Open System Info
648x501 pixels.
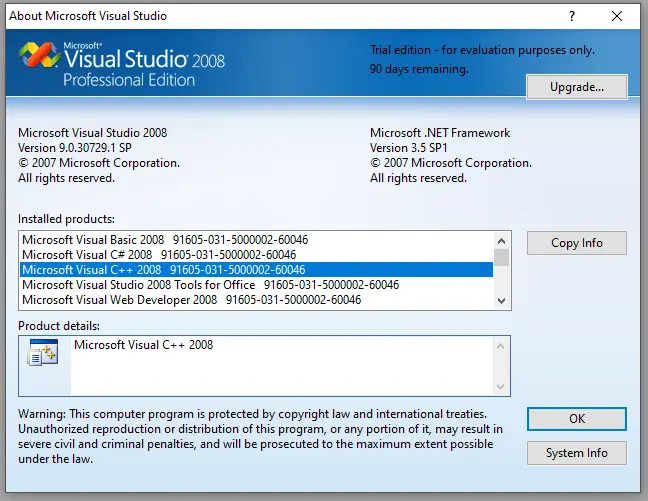(577, 453)
